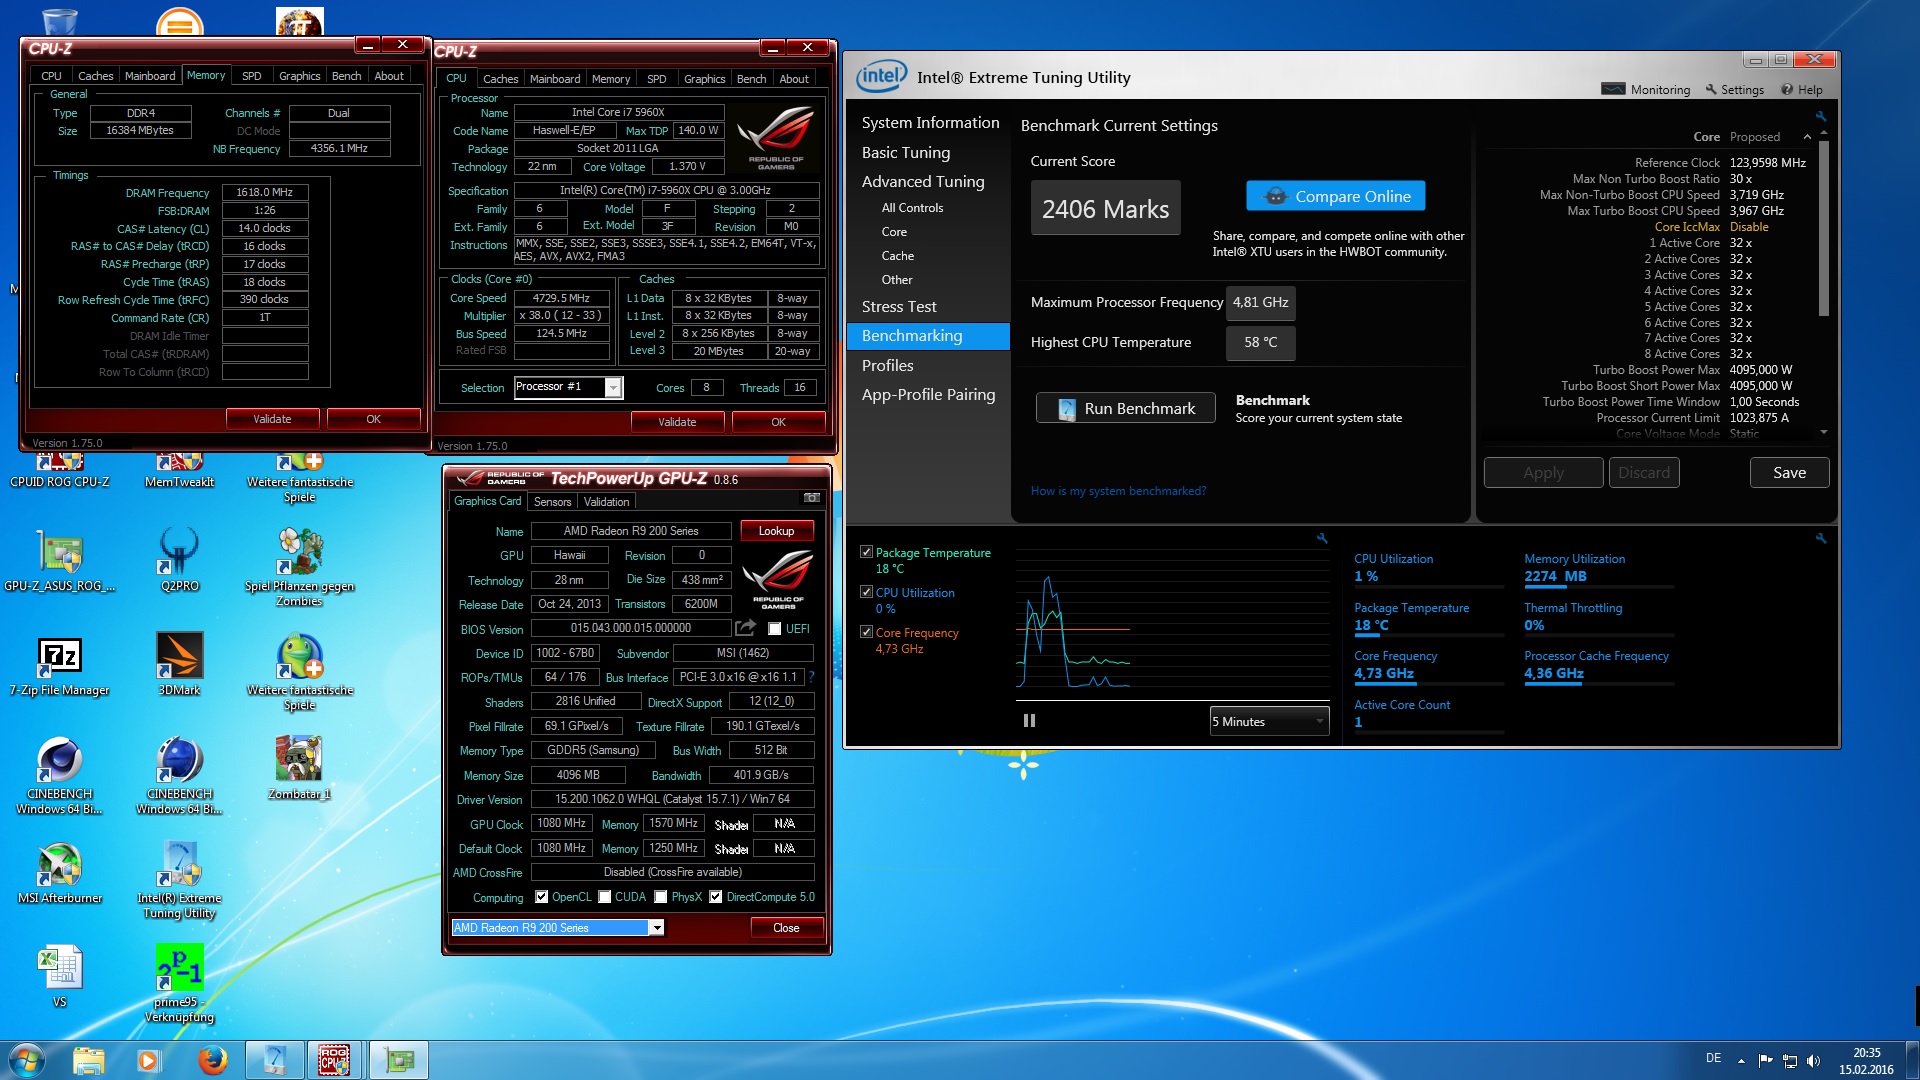Screen dimensions: 1920x1080
Task: Click the proposed settings vertical scrollbar
Action: [1824, 228]
